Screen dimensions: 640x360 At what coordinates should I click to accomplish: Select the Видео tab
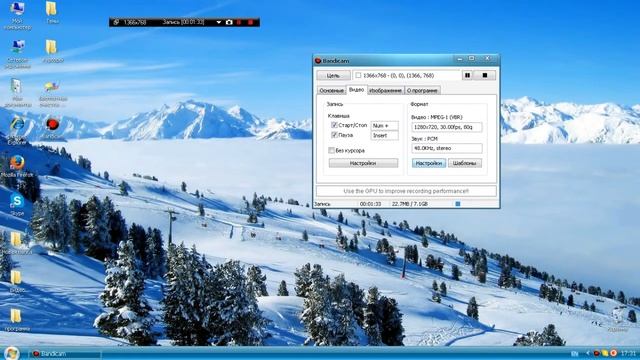(x=356, y=90)
